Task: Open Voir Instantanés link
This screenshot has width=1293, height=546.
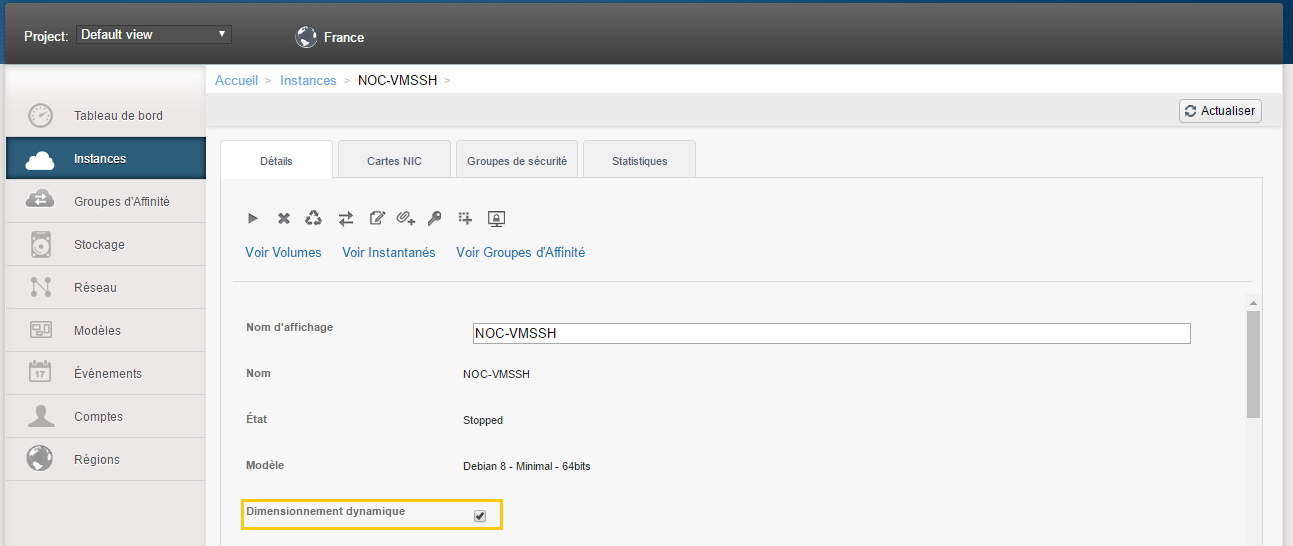Action: [389, 253]
